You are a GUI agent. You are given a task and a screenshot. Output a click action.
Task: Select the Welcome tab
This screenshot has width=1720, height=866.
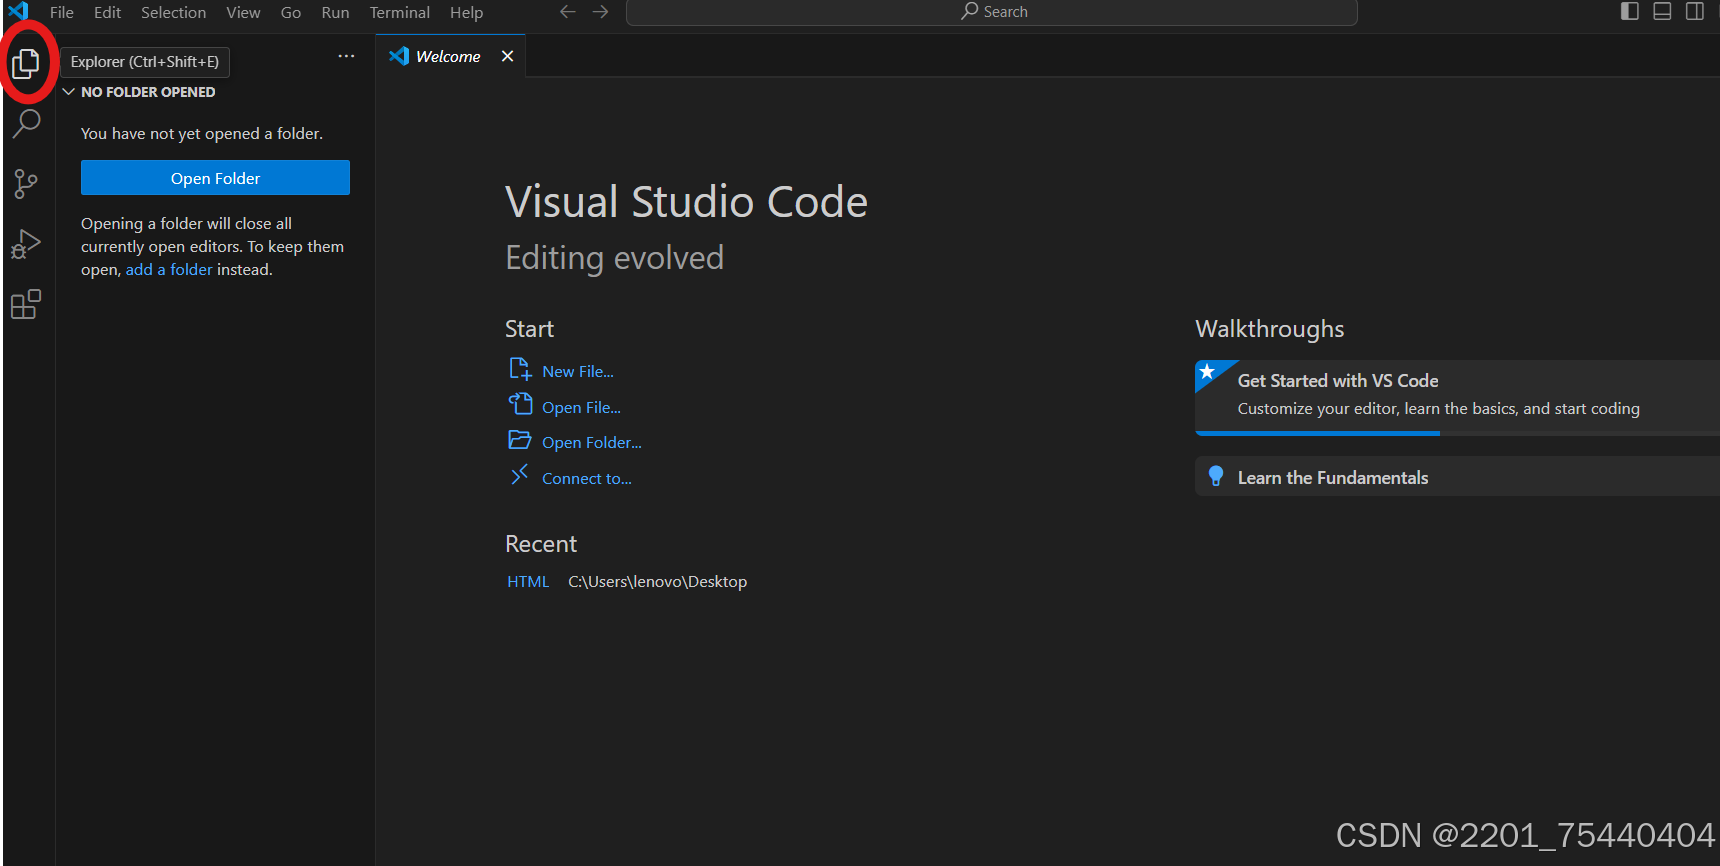[x=450, y=56]
